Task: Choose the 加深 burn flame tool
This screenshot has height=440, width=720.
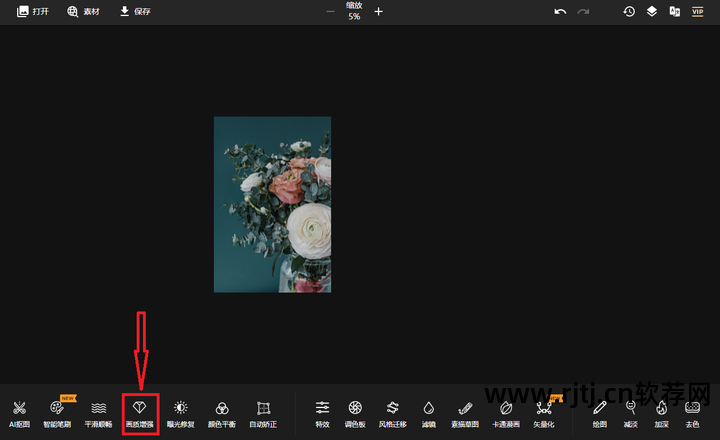Action: tap(661, 413)
